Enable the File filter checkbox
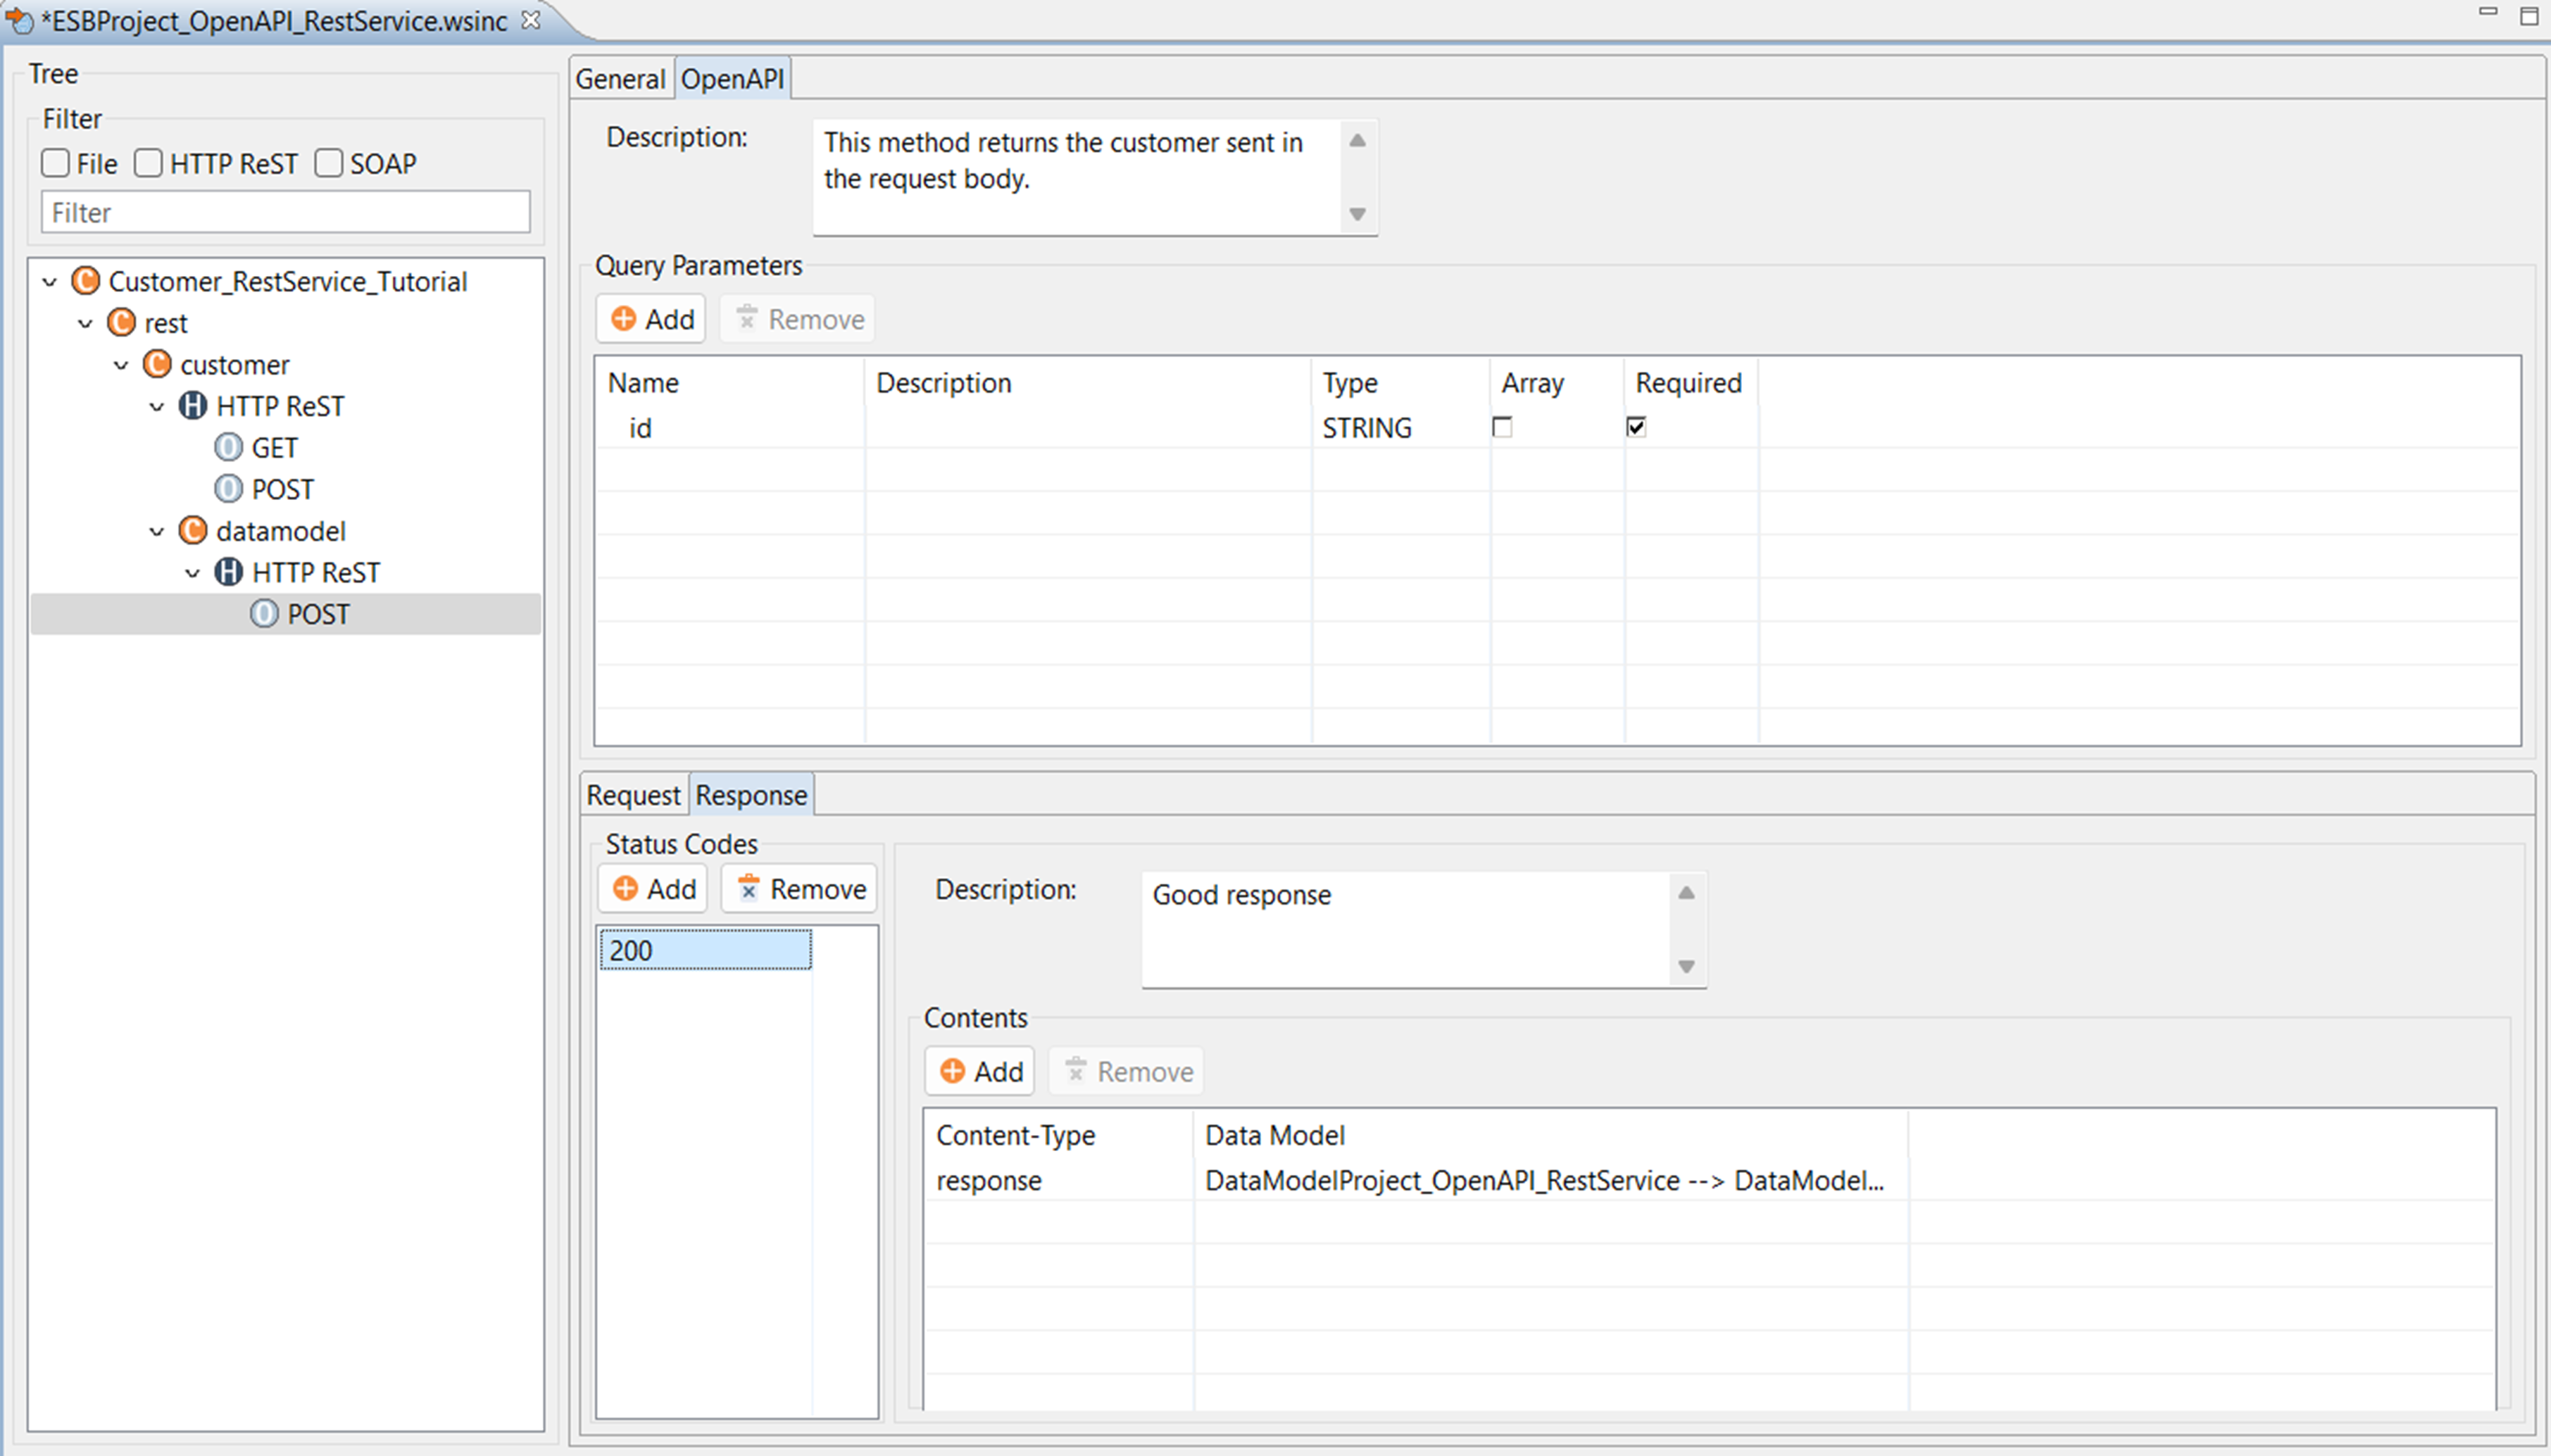Screen dimensions: 2551x1456 pos(56,163)
